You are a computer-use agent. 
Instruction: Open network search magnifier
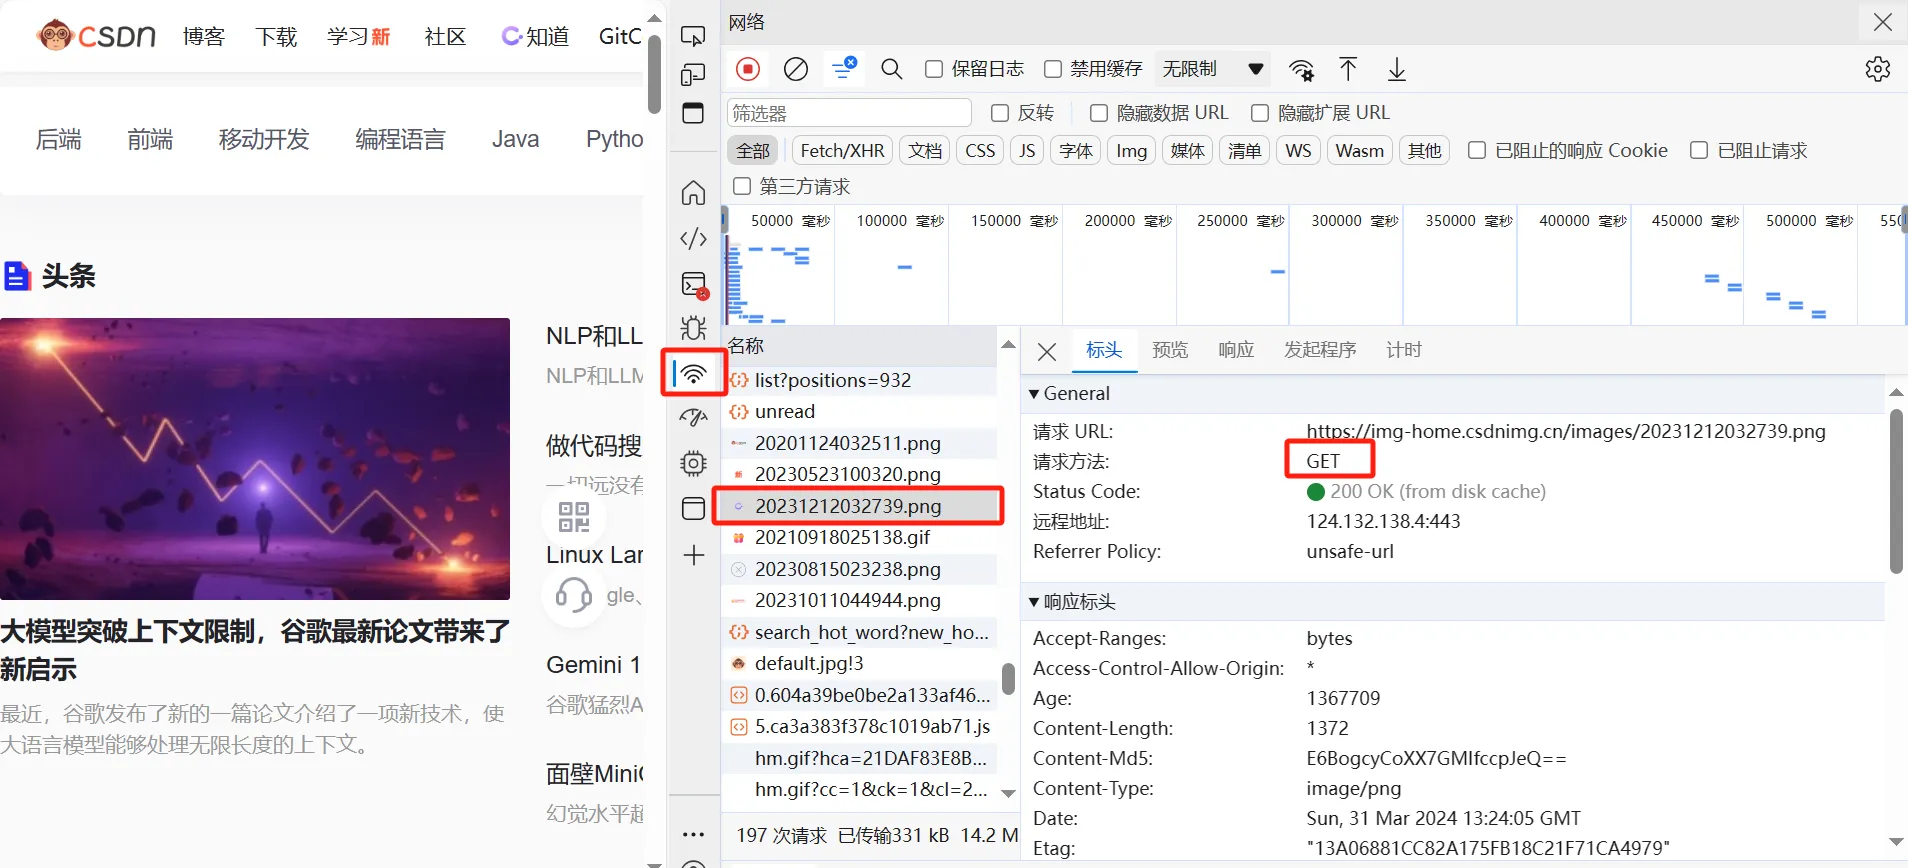(x=891, y=69)
